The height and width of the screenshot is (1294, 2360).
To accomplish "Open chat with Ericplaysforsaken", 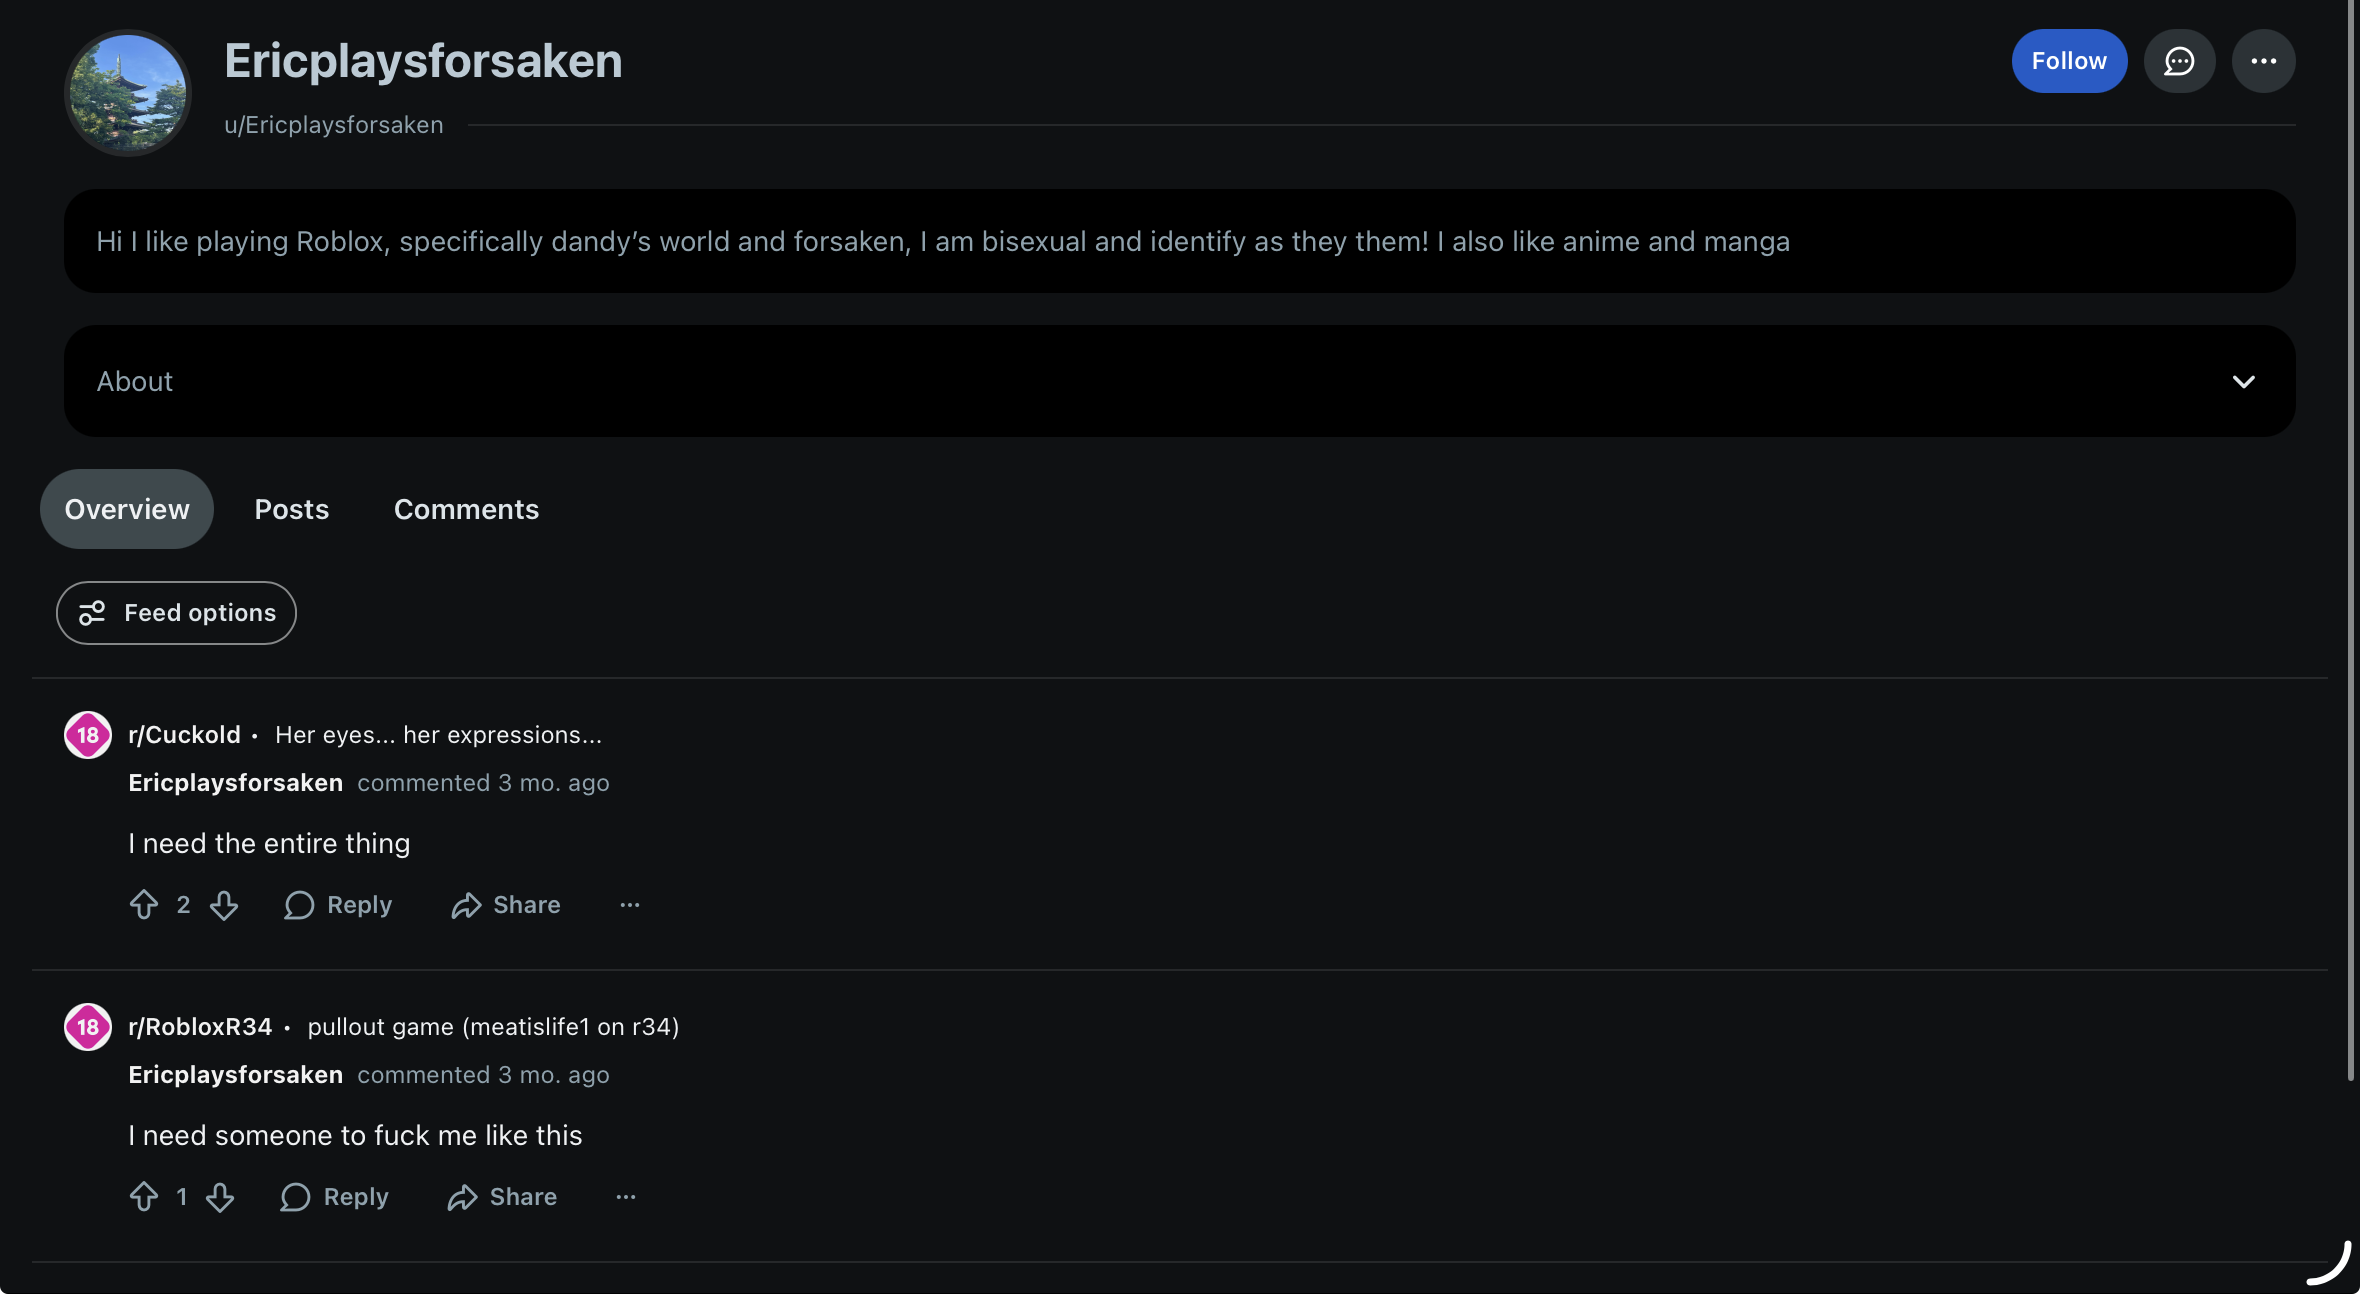I will point(2179,61).
